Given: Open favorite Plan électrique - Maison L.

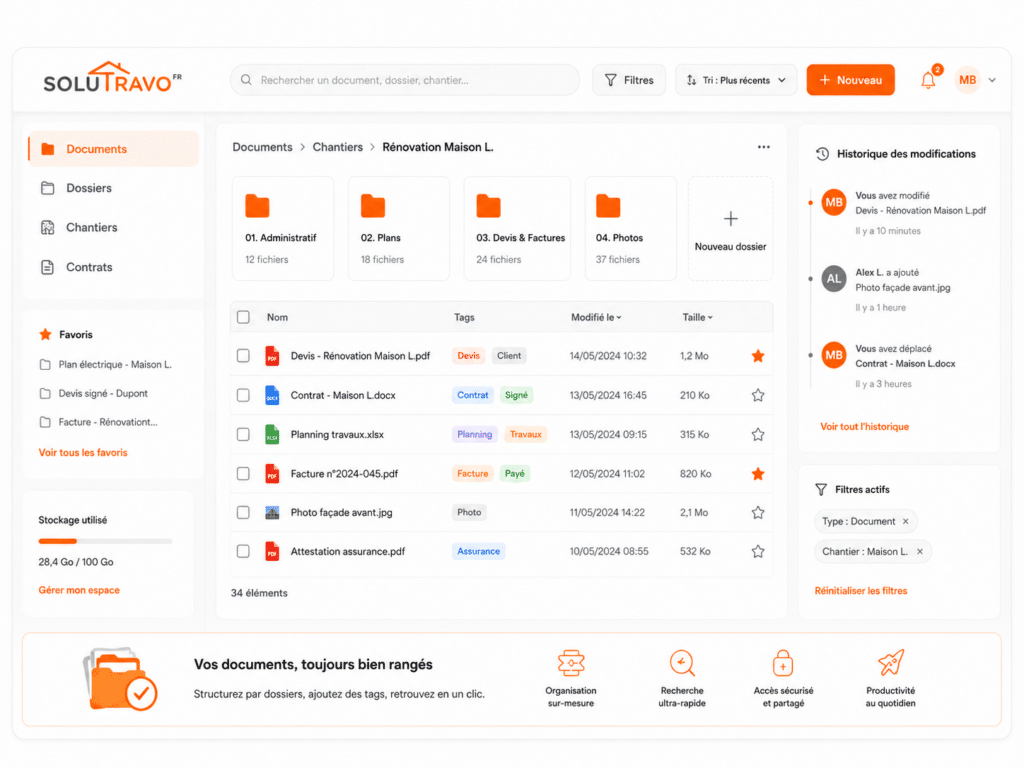Looking at the screenshot, I should (x=106, y=364).
